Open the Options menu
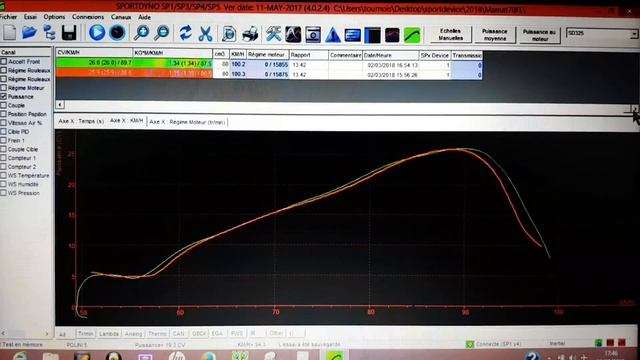Screen dimensions: 640x360 click(54, 17)
